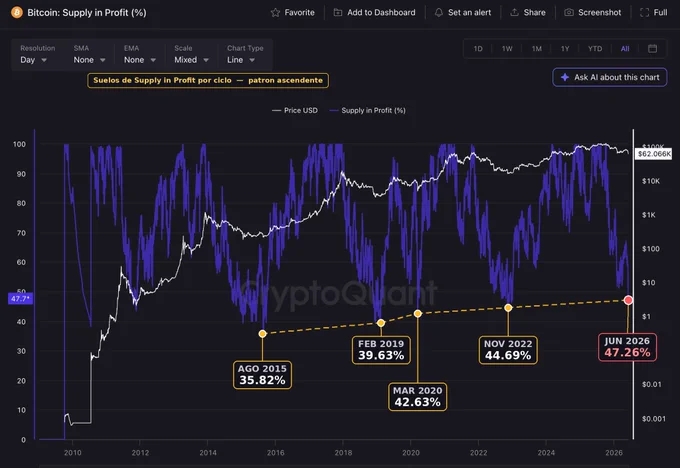The height and width of the screenshot is (468, 680).
Task: Click the Share button
Action: 528,13
